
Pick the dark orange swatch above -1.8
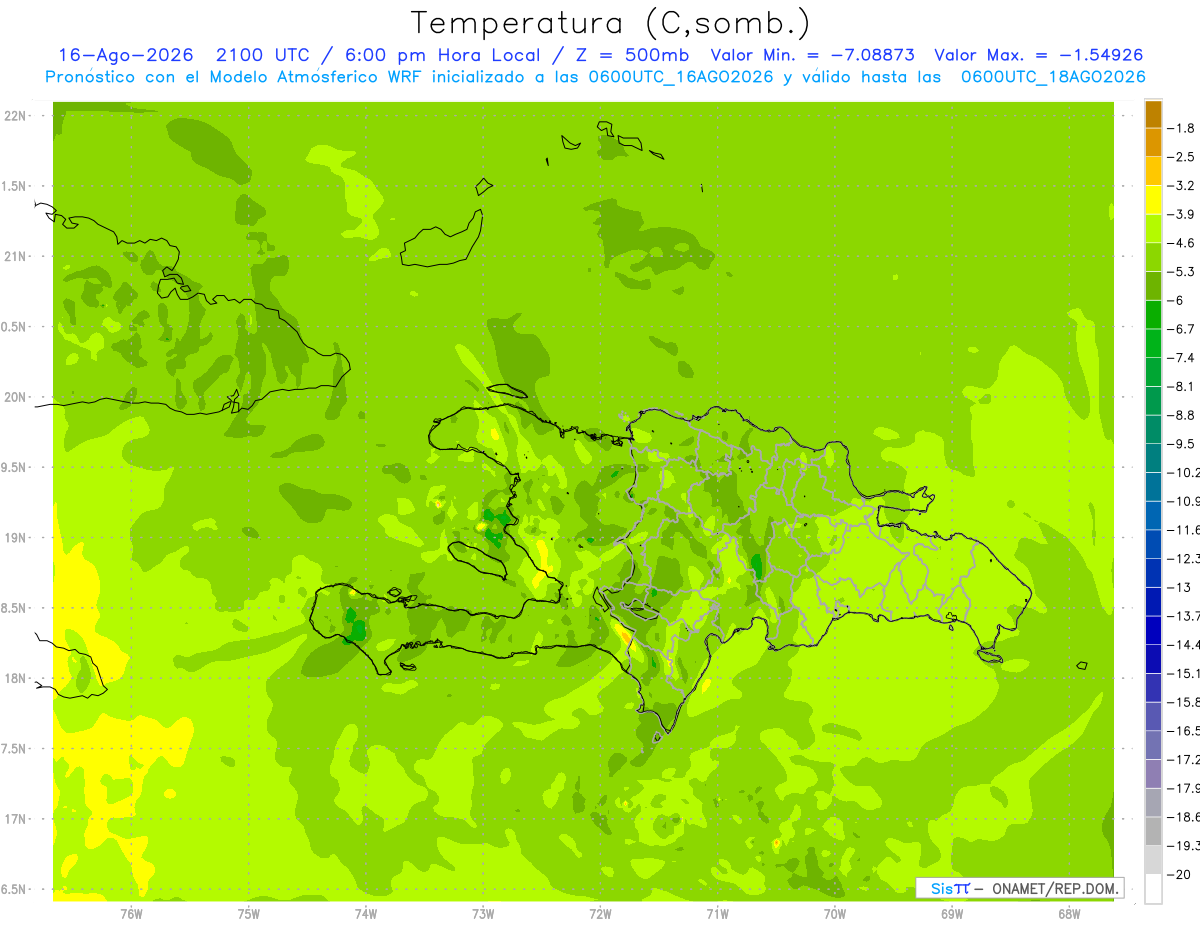click(x=1153, y=114)
